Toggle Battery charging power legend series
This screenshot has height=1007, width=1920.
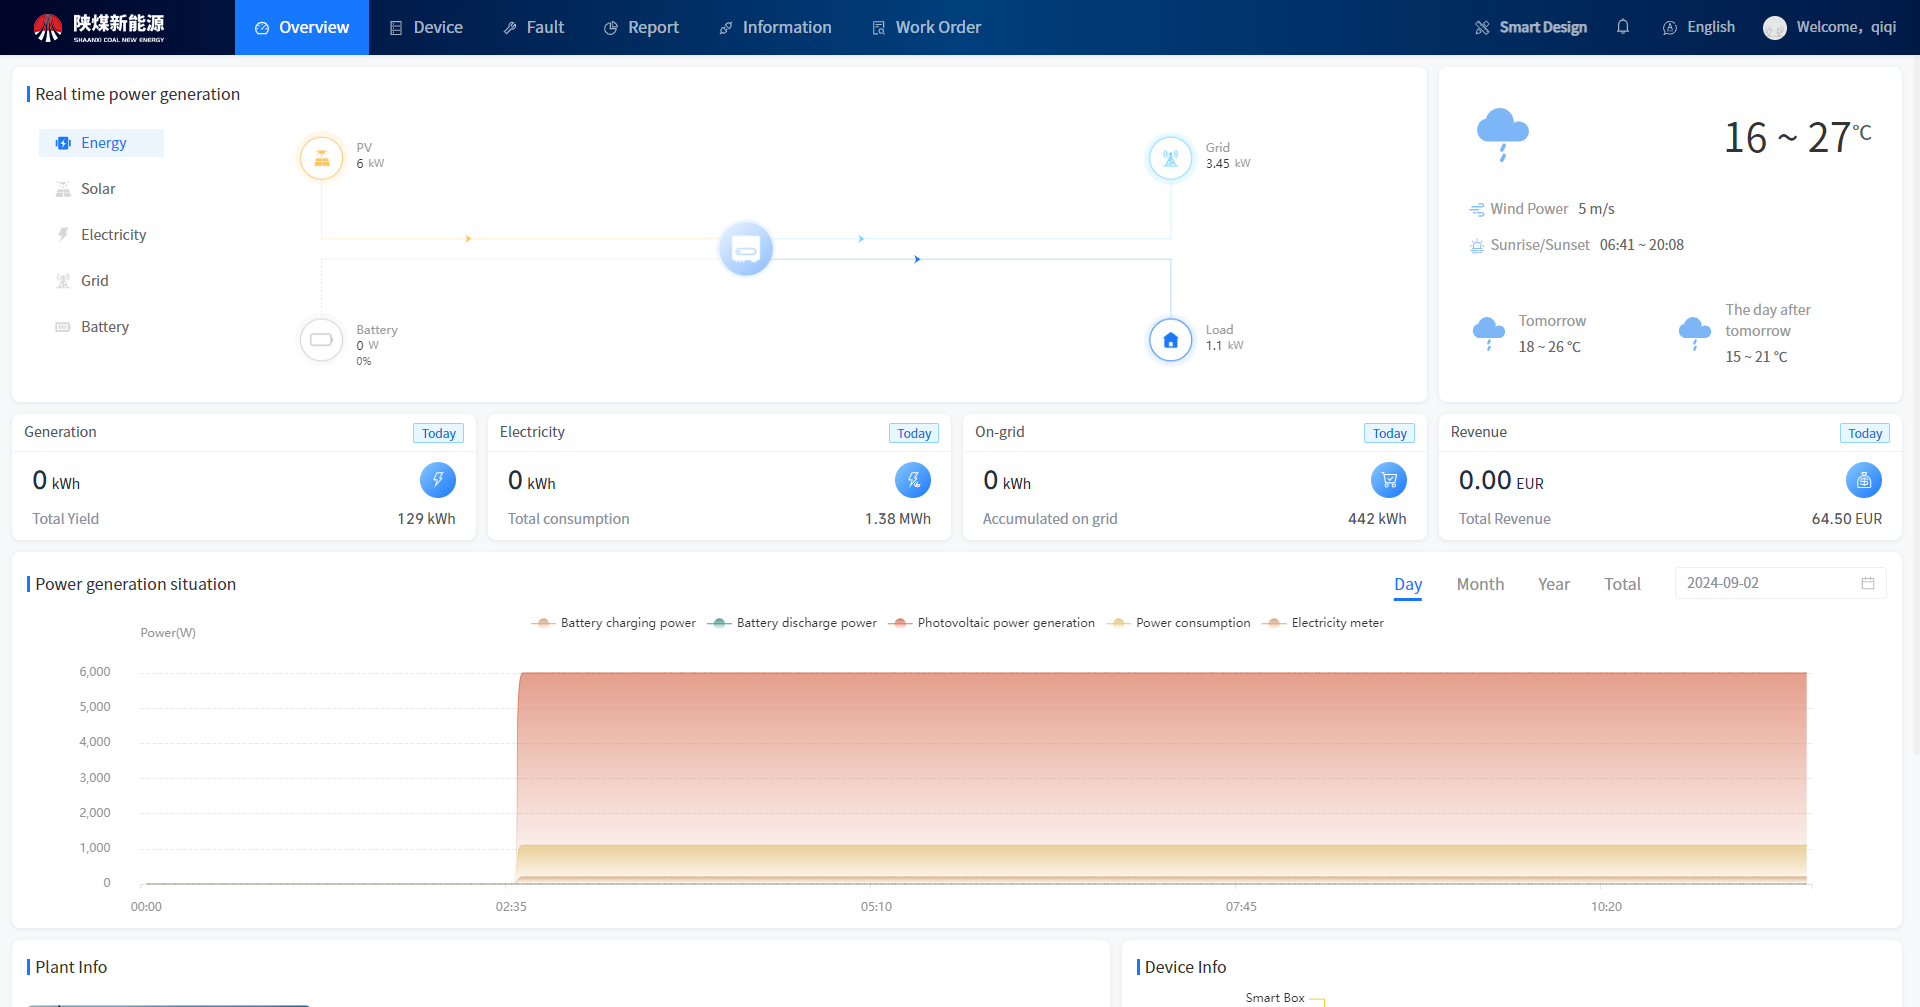point(614,623)
